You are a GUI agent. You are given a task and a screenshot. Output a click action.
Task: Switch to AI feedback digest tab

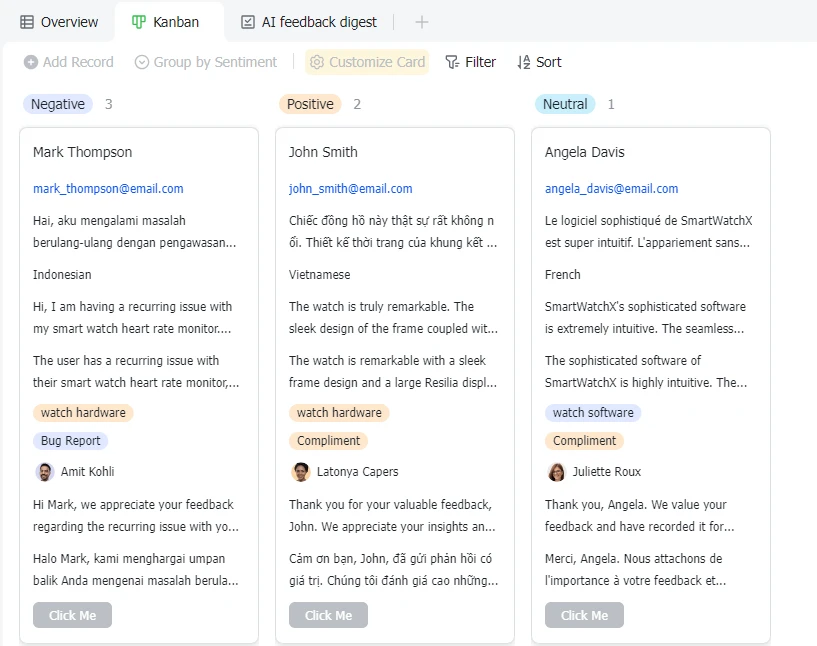click(x=309, y=22)
